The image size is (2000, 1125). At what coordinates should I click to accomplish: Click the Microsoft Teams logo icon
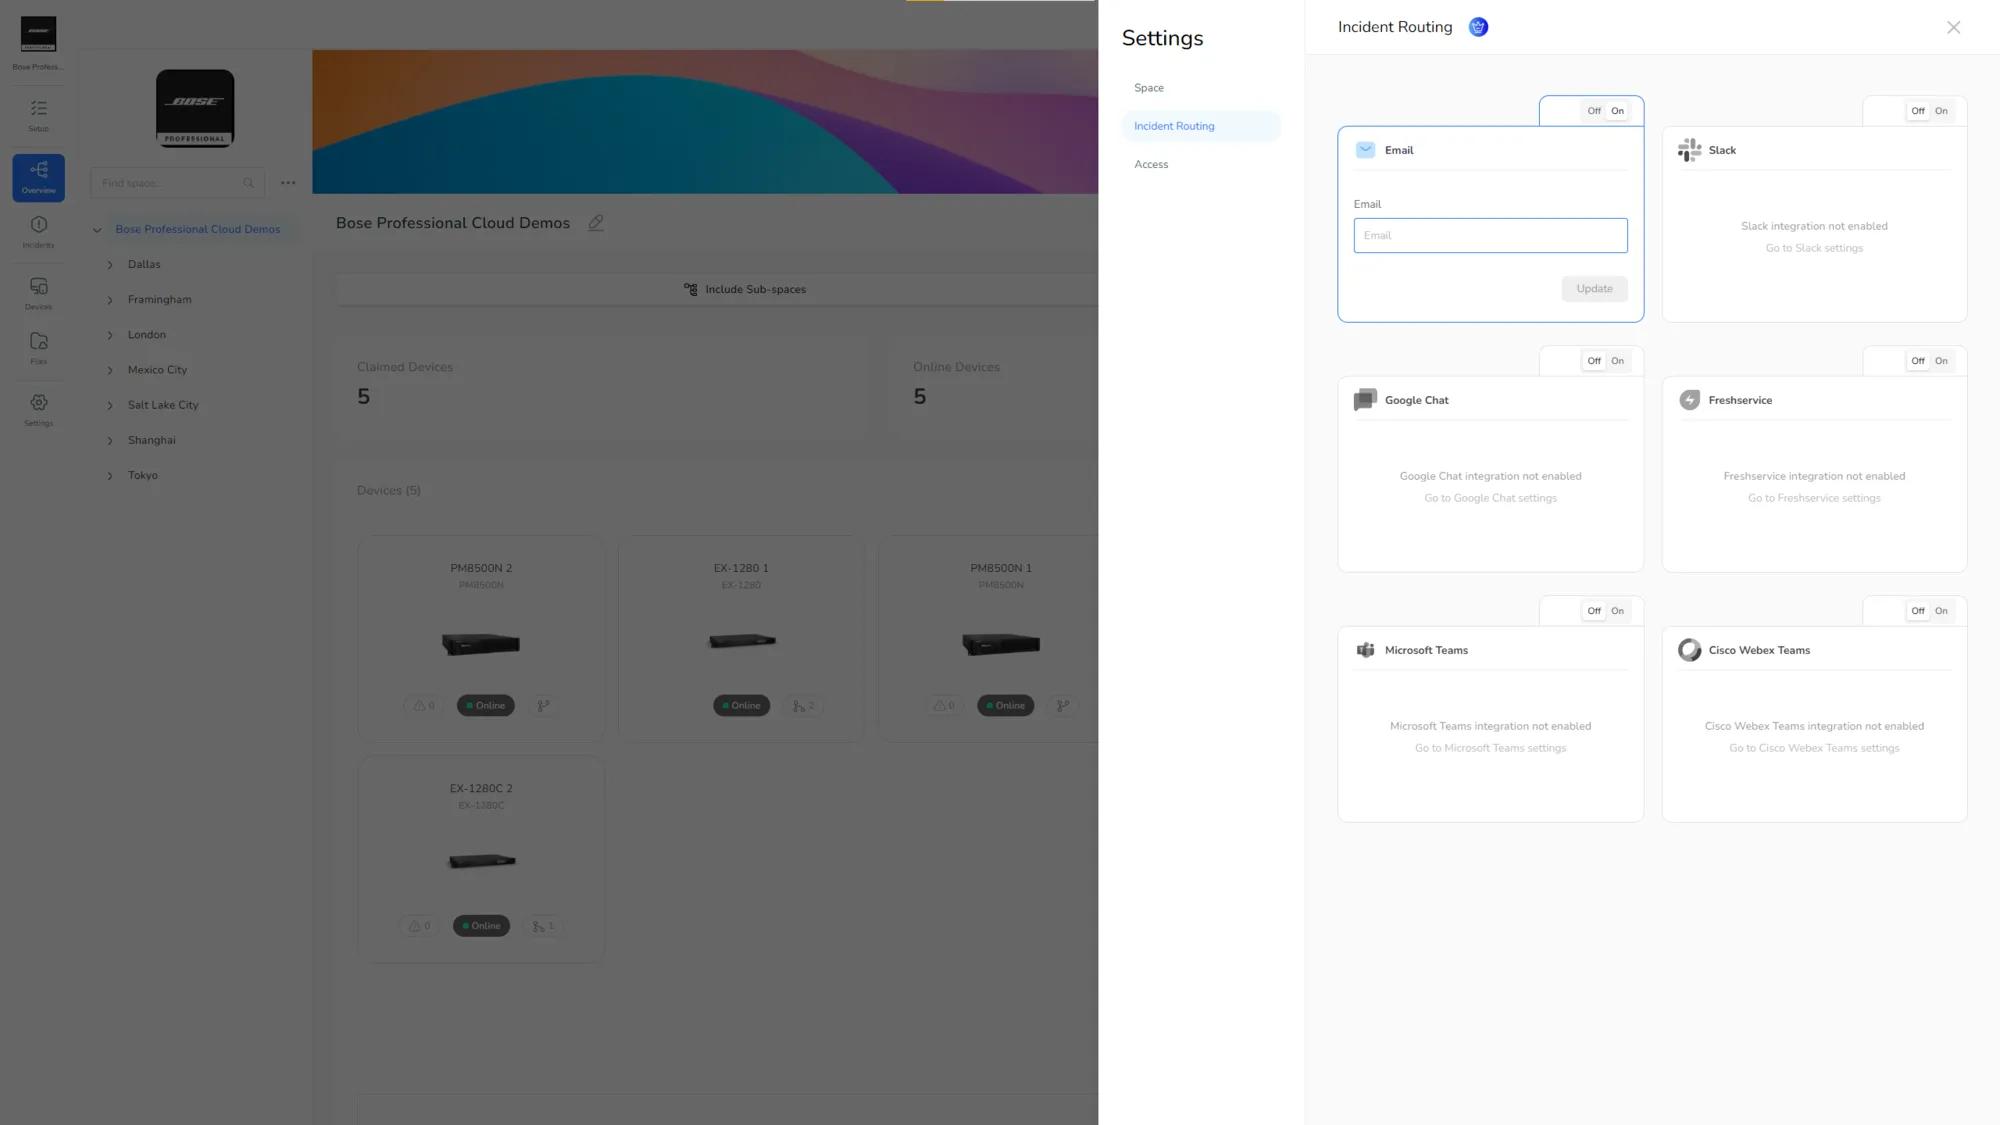pyautogui.click(x=1365, y=650)
